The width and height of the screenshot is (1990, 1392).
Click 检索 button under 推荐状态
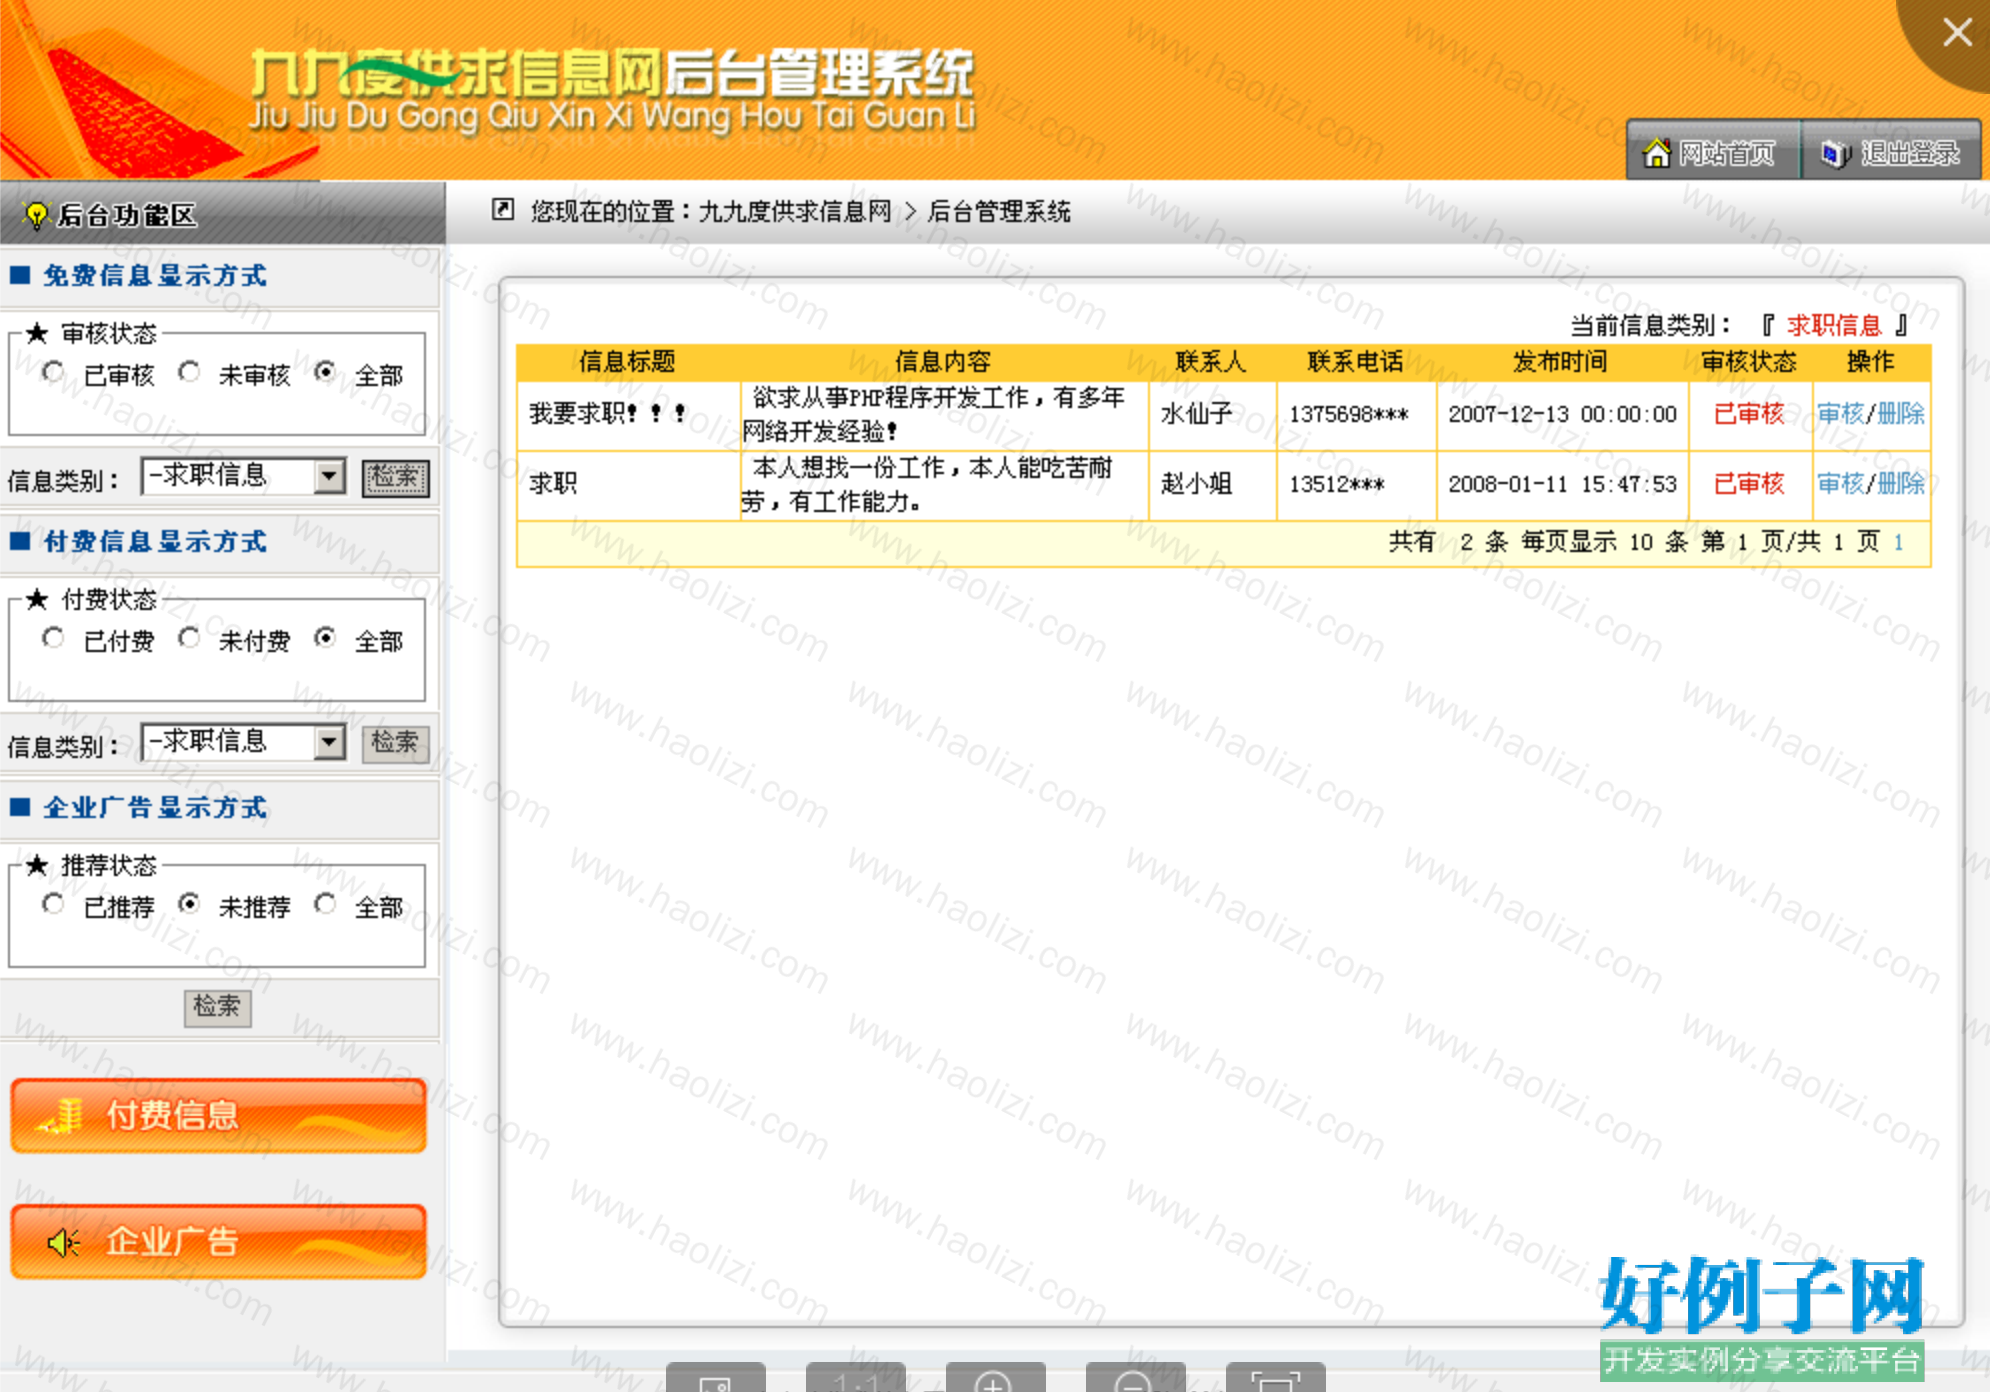[x=217, y=1008]
